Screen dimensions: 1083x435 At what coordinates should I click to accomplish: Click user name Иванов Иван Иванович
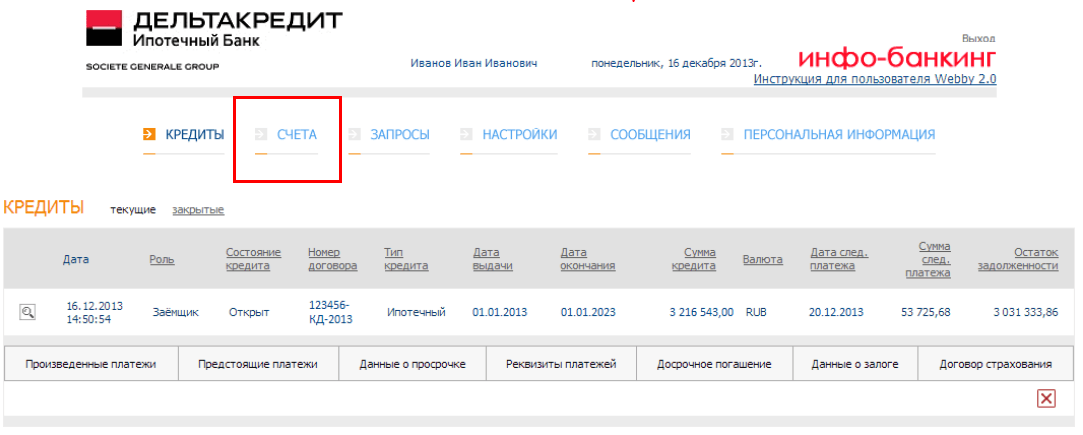(x=474, y=64)
